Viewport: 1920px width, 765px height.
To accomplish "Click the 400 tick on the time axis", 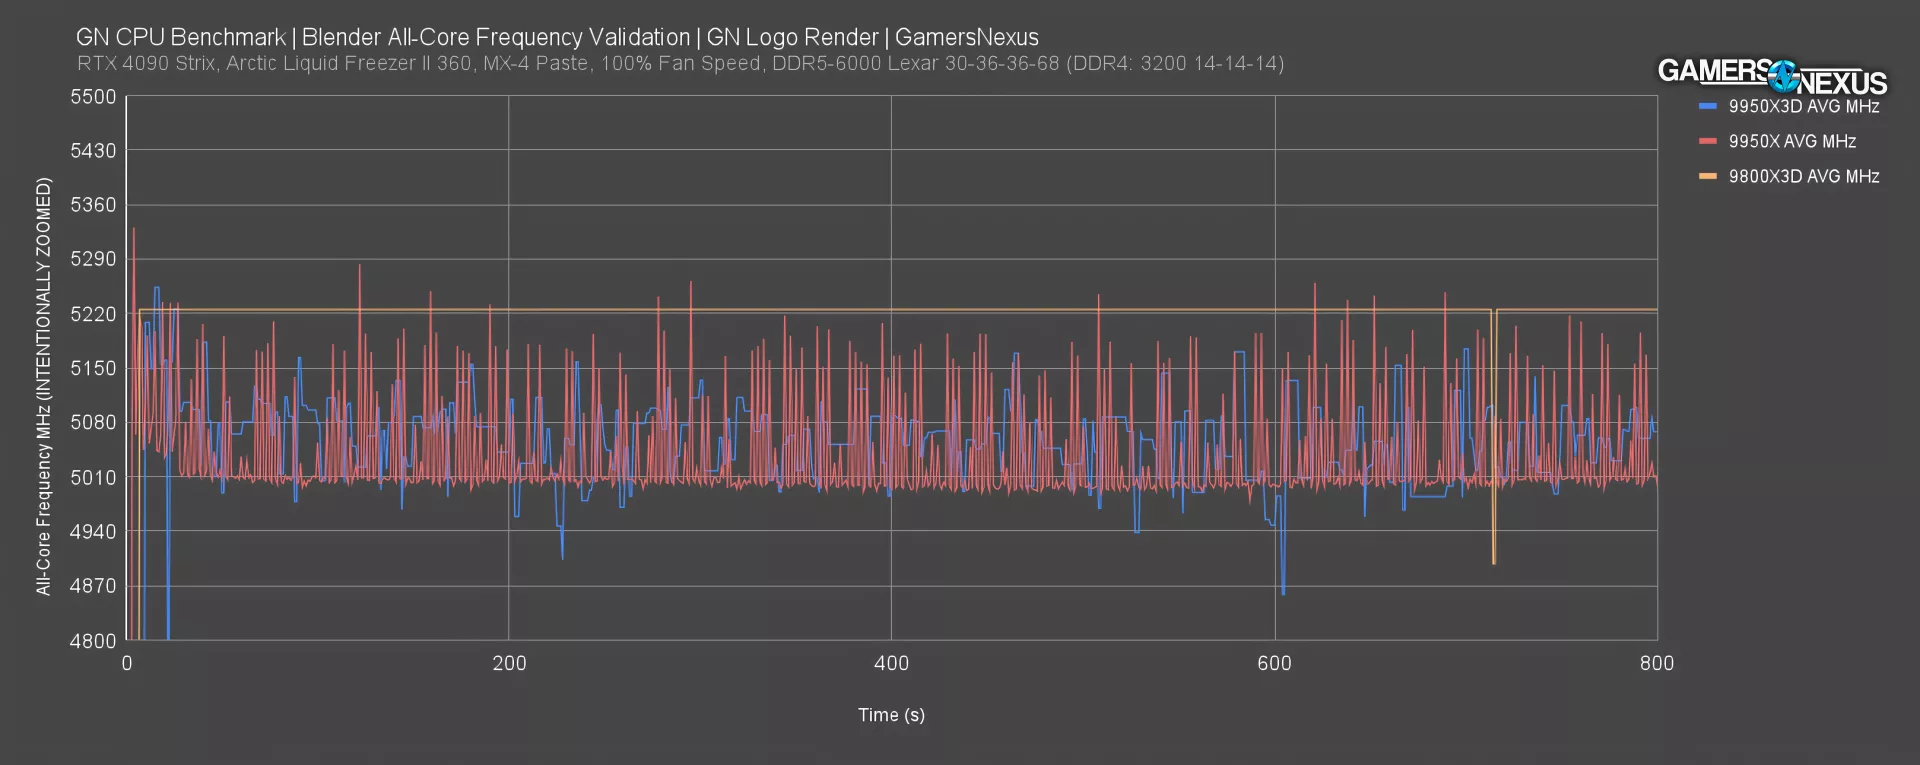I will (891, 663).
